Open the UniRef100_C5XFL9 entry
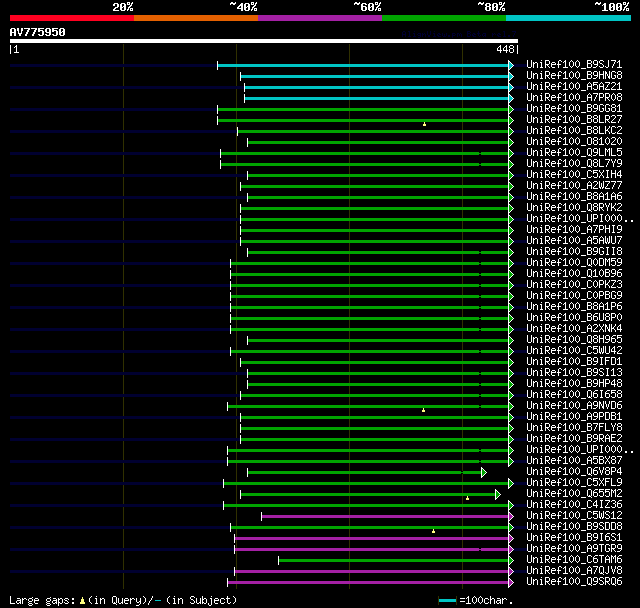640x608 pixels. tap(574, 483)
